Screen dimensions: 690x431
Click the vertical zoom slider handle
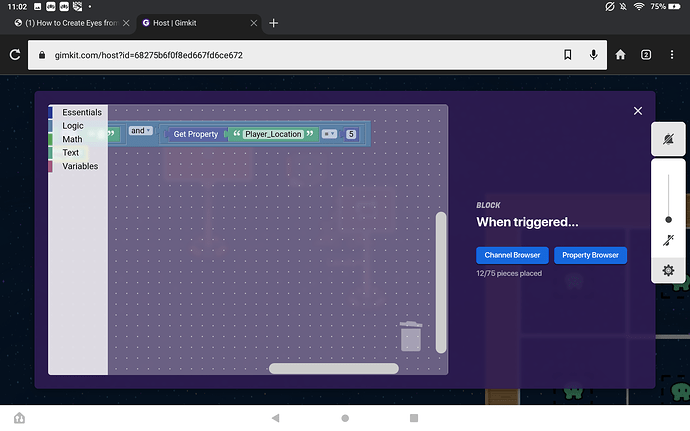click(668, 219)
